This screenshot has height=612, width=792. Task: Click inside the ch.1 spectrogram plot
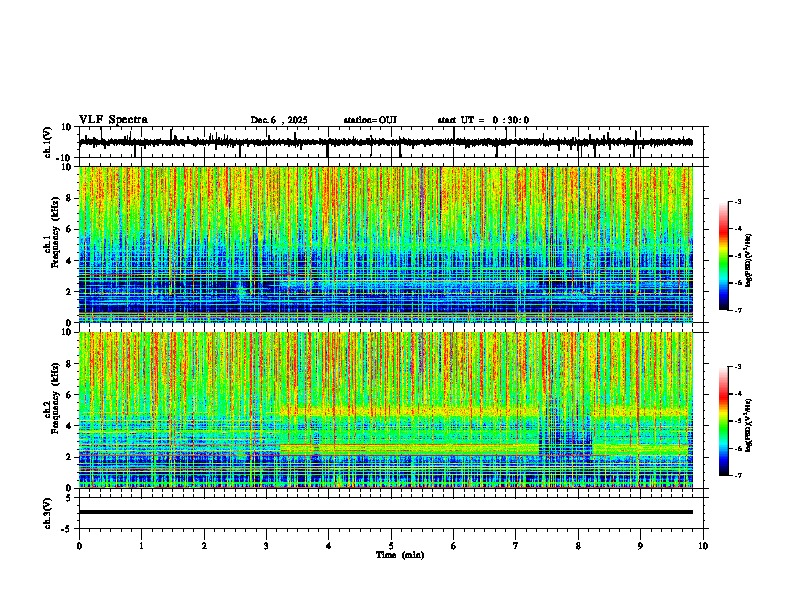(x=386, y=244)
